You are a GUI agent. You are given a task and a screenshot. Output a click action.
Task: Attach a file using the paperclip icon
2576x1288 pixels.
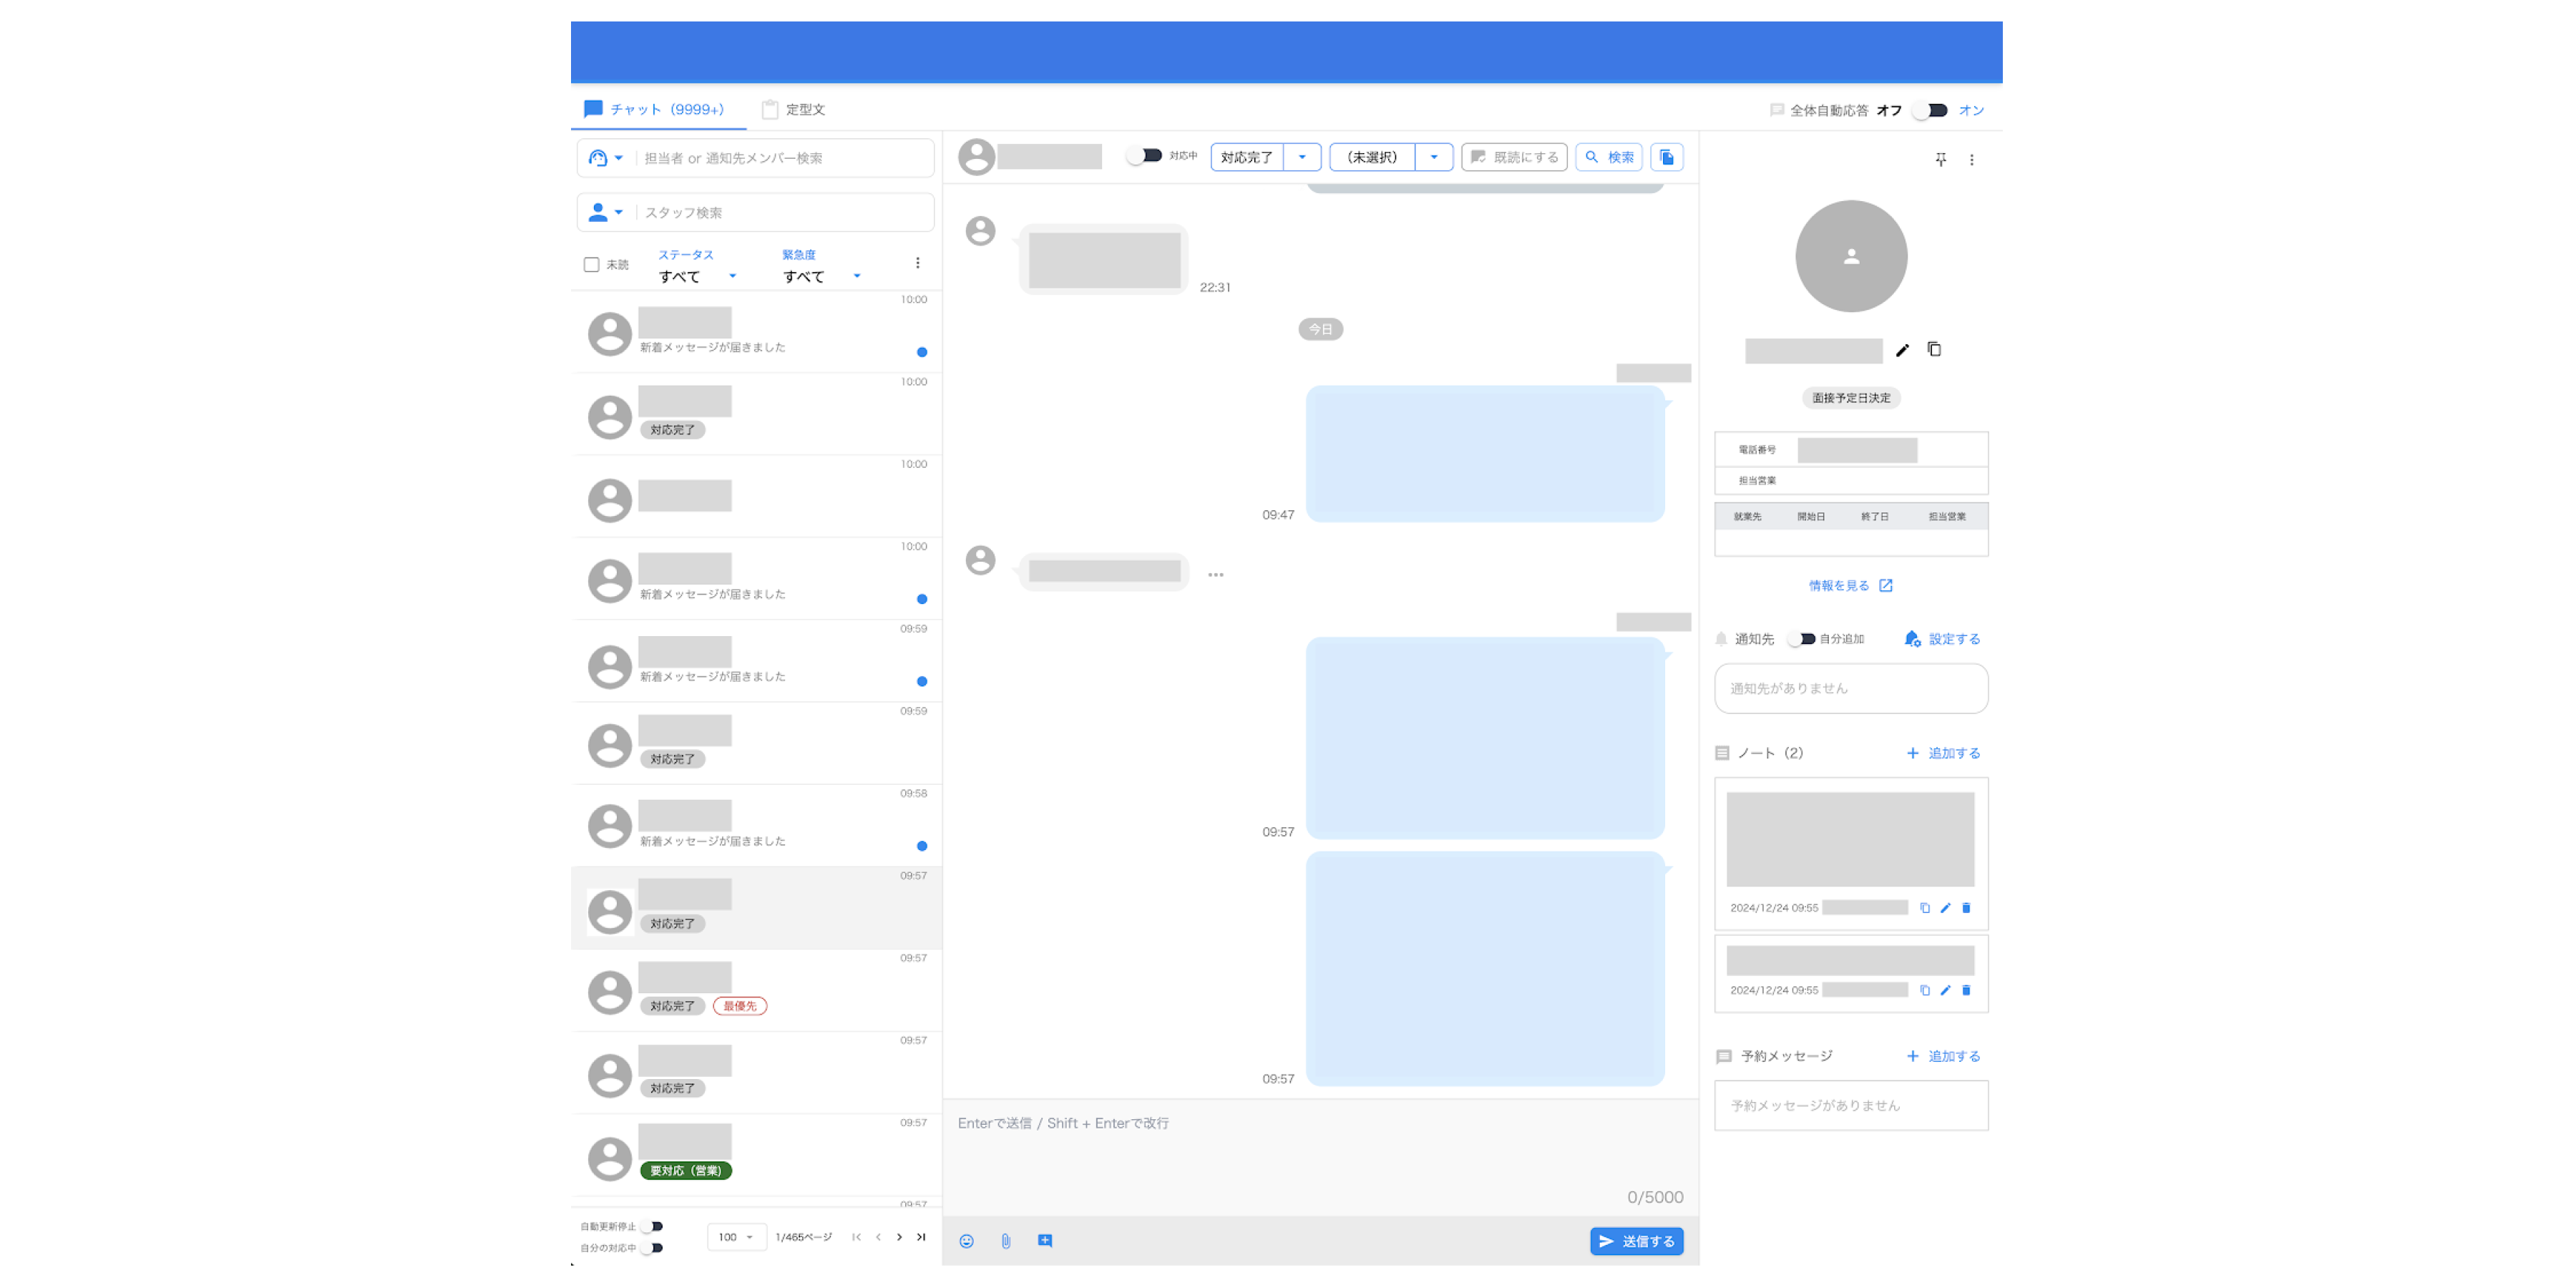(1006, 1240)
